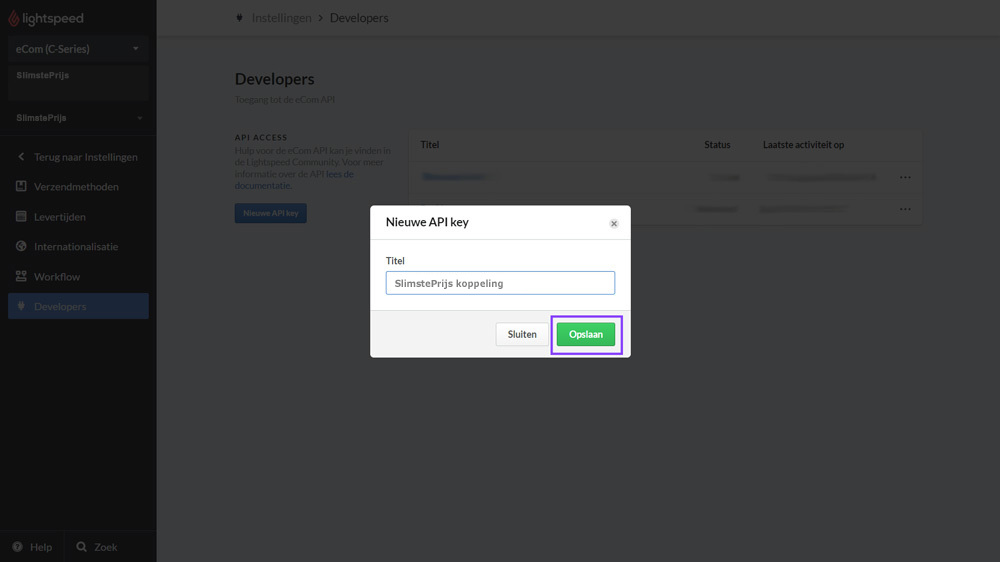
Task: Open the documentatie link
Action: [x=263, y=185]
